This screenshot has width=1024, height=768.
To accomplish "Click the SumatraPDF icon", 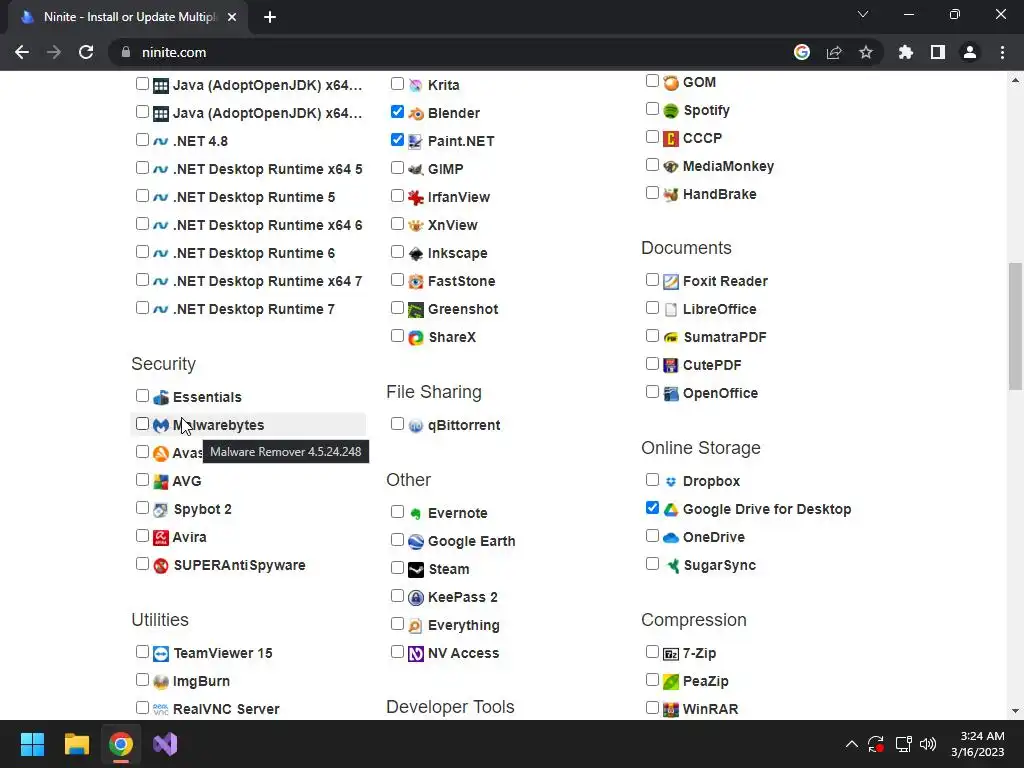I will pyautogui.click(x=671, y=338).
